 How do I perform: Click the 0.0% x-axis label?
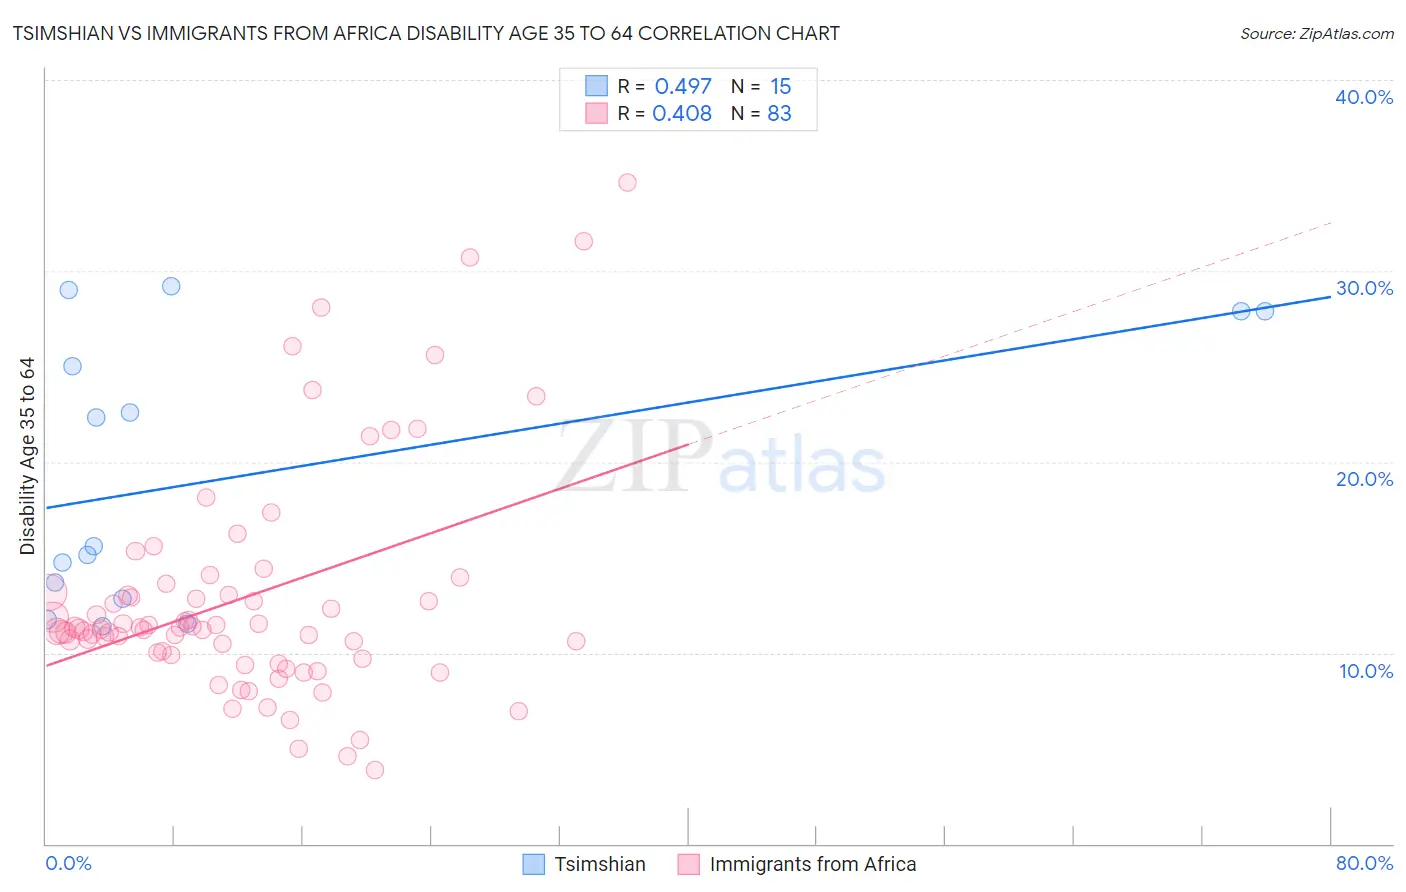tap(69, 863)
